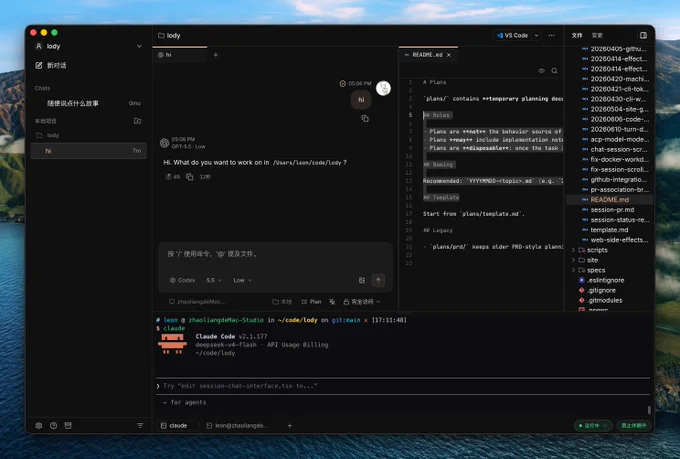Open the more options ellipsis menu
The height and width of the screenshot is (459, 680).
tap(552, 35)
